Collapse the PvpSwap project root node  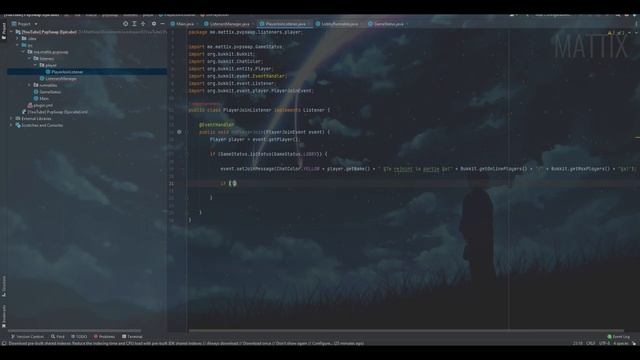(11, 31)
